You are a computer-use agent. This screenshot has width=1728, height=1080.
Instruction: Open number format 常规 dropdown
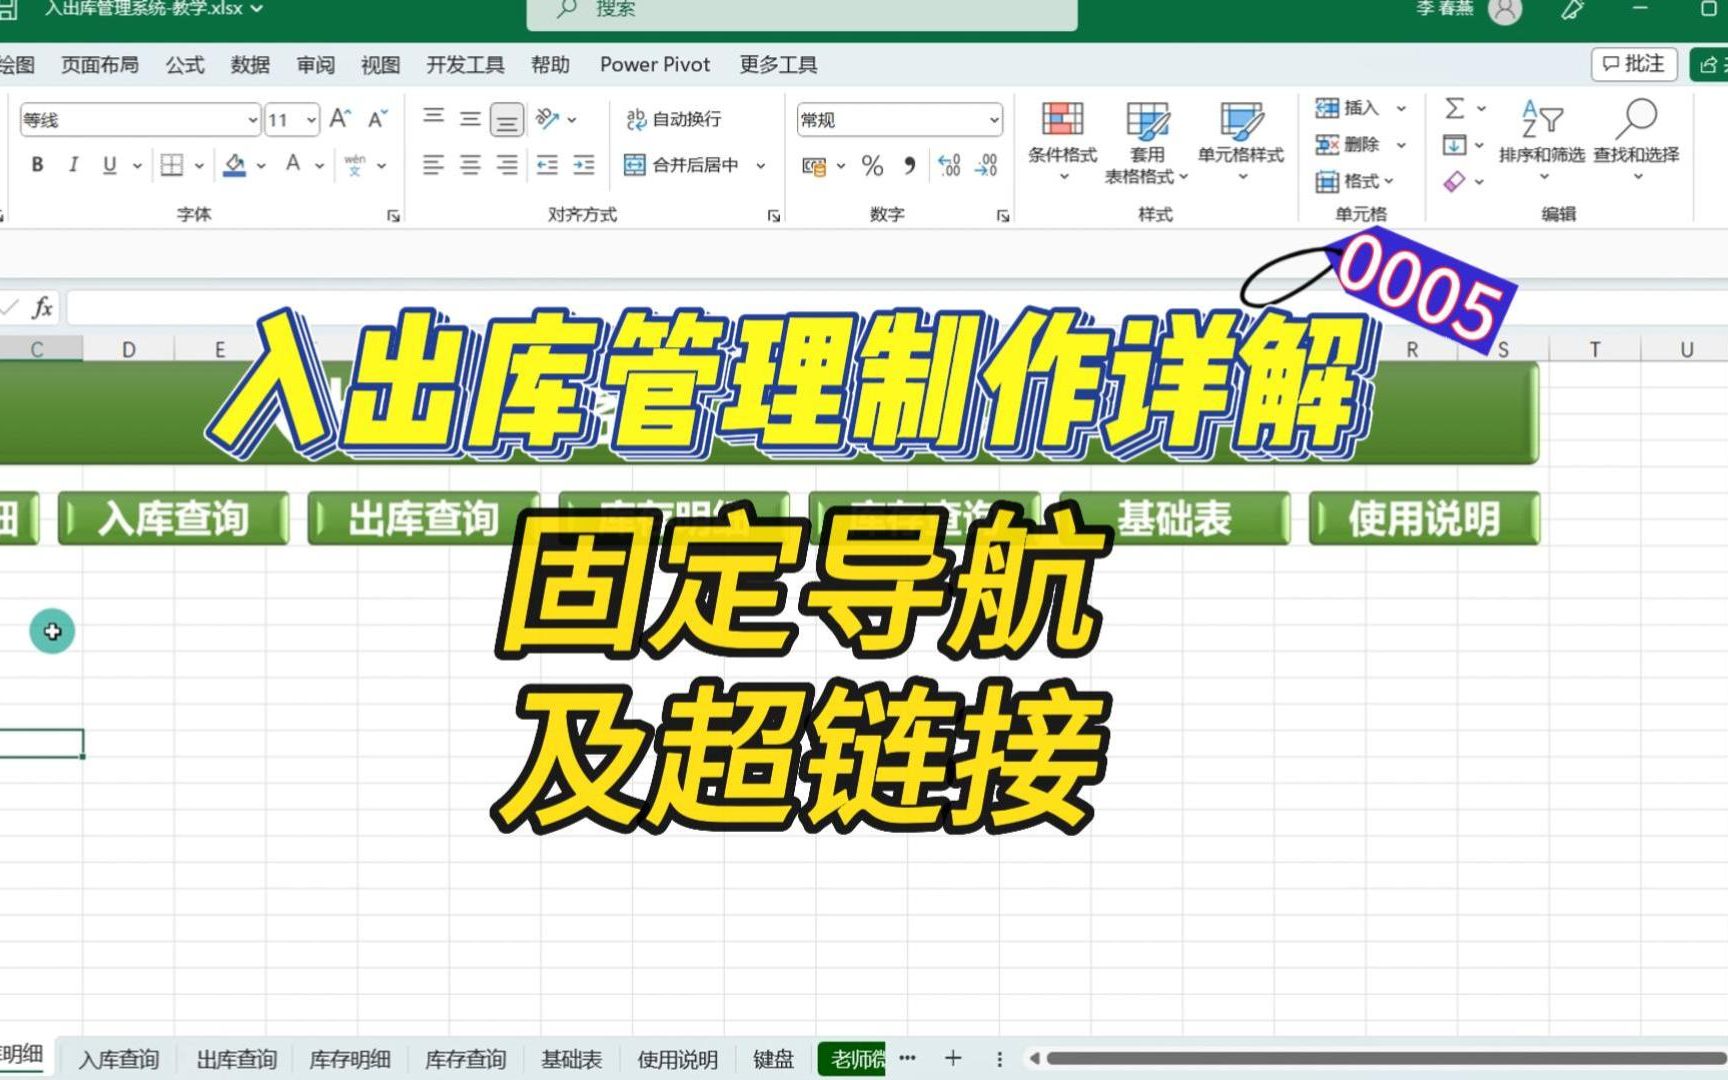pyautogui.click(x=994, y=120)
